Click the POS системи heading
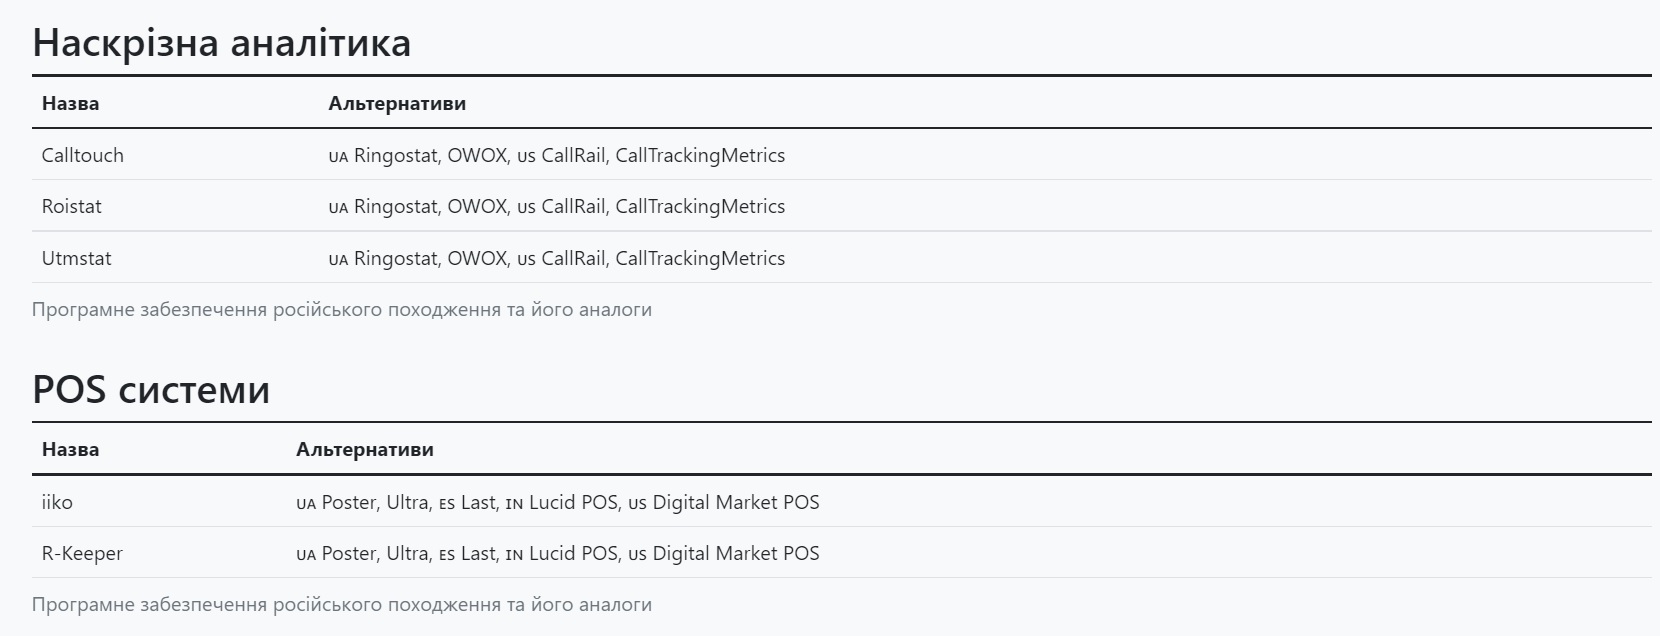Screen dimensions: 1660x636 [151, 389]
